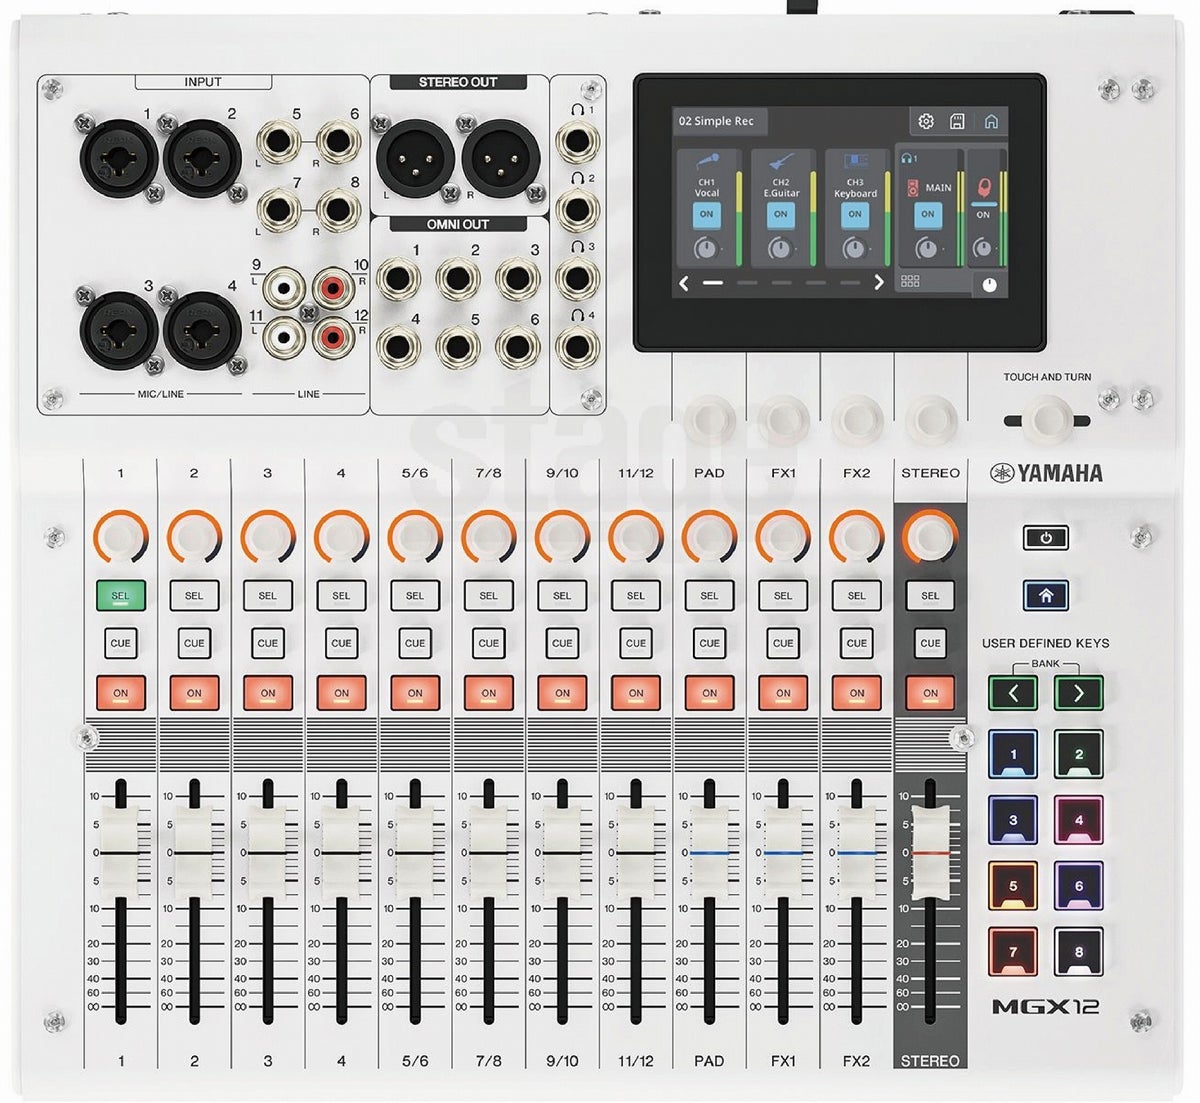Image resolution: width=1200 pixels, height=1103 pixels.
Task: Tap the home icon on the touchscreen
Action: (991, 121)
